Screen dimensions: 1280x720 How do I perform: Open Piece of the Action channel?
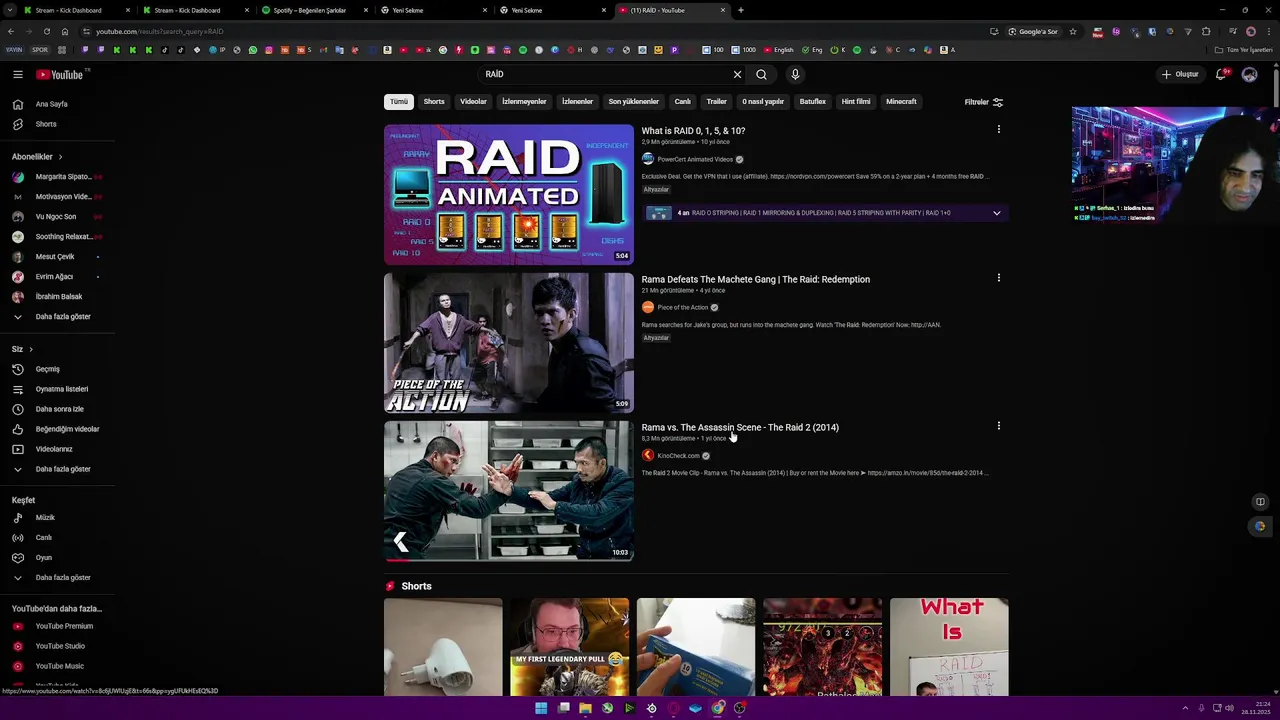[682, 307]
